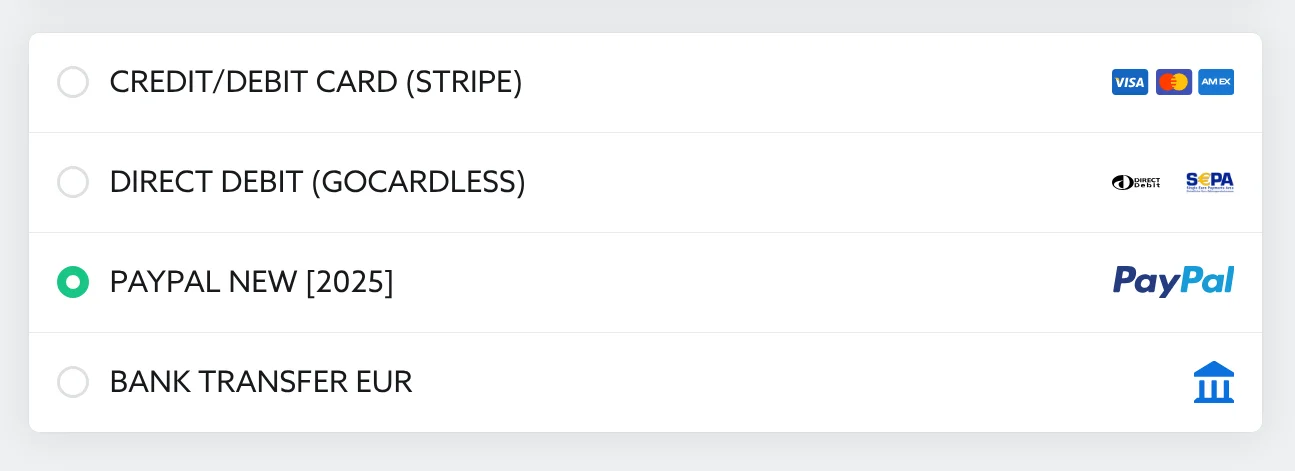This screenshot has height=471, width=1295.
Task: Click the PayPal brand logo
Action: (x=1173, y=281)
